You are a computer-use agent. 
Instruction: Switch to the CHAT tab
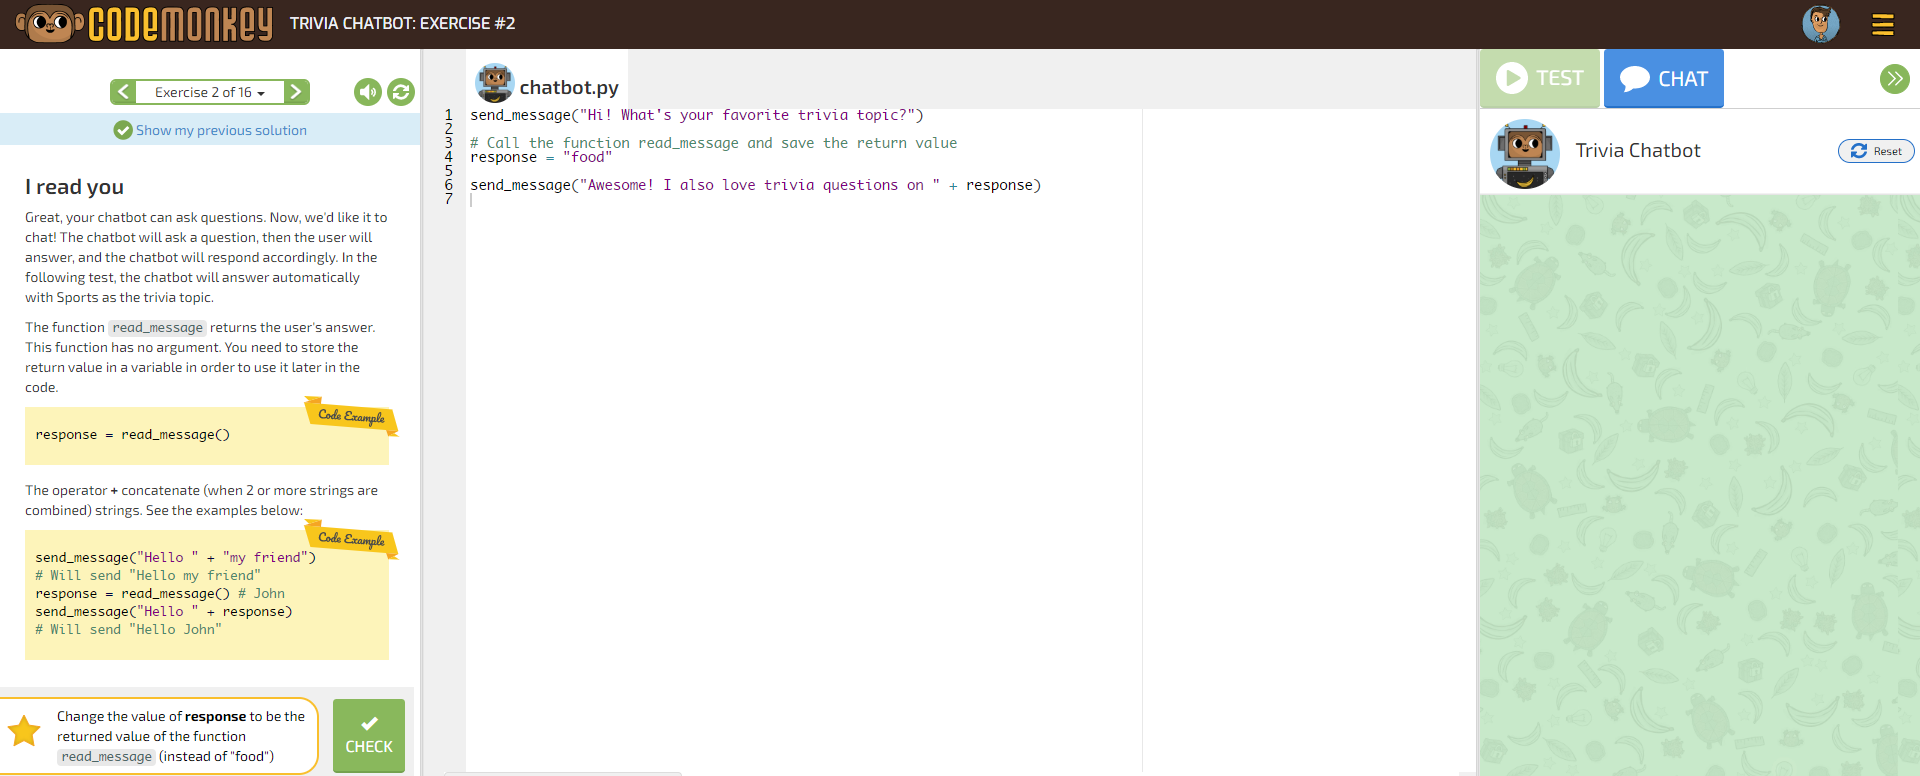click(x=1663, y=78)
